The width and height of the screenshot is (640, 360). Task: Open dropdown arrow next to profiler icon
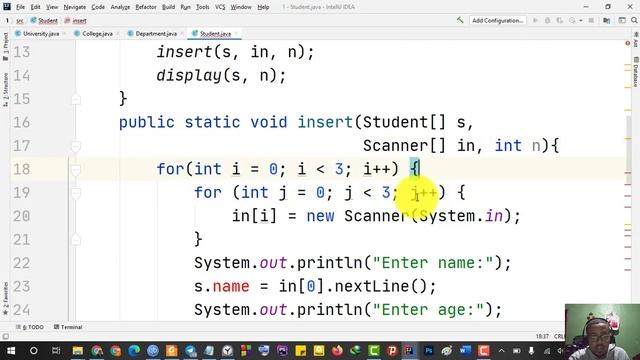(x=580, y=20)
